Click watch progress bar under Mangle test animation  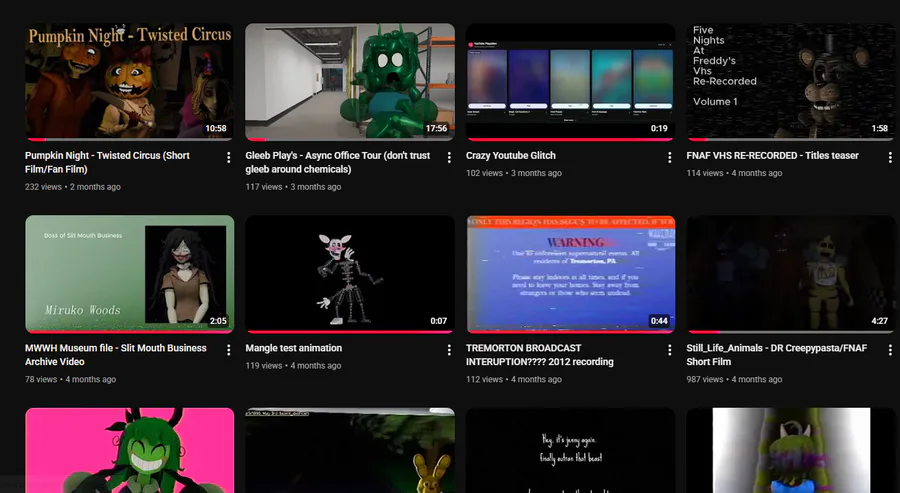tap(350, 332)
